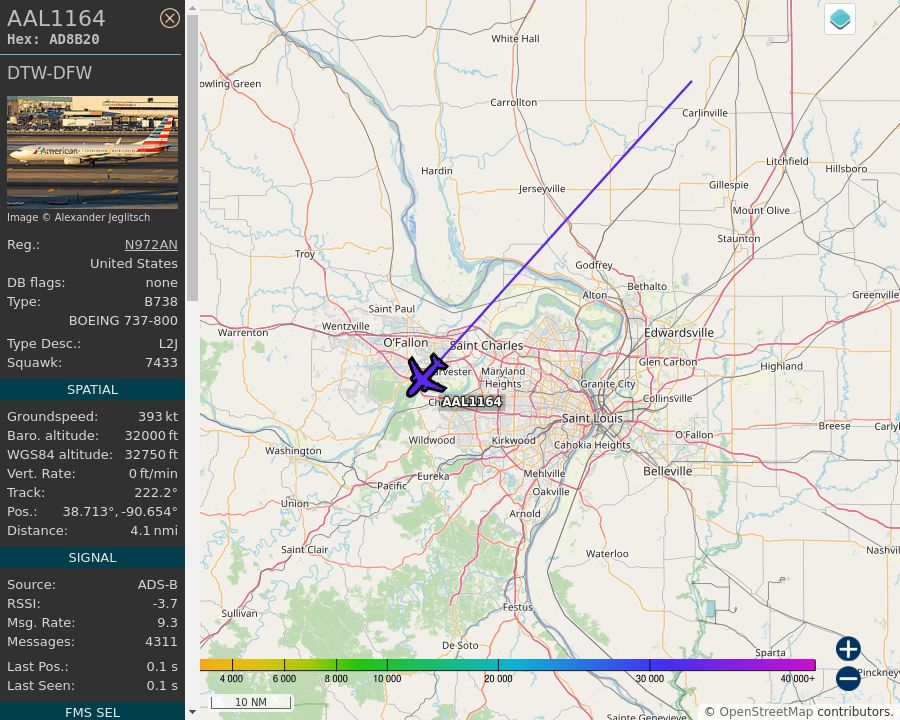Click the position 38.713°, -90.654°

[120, 512]
